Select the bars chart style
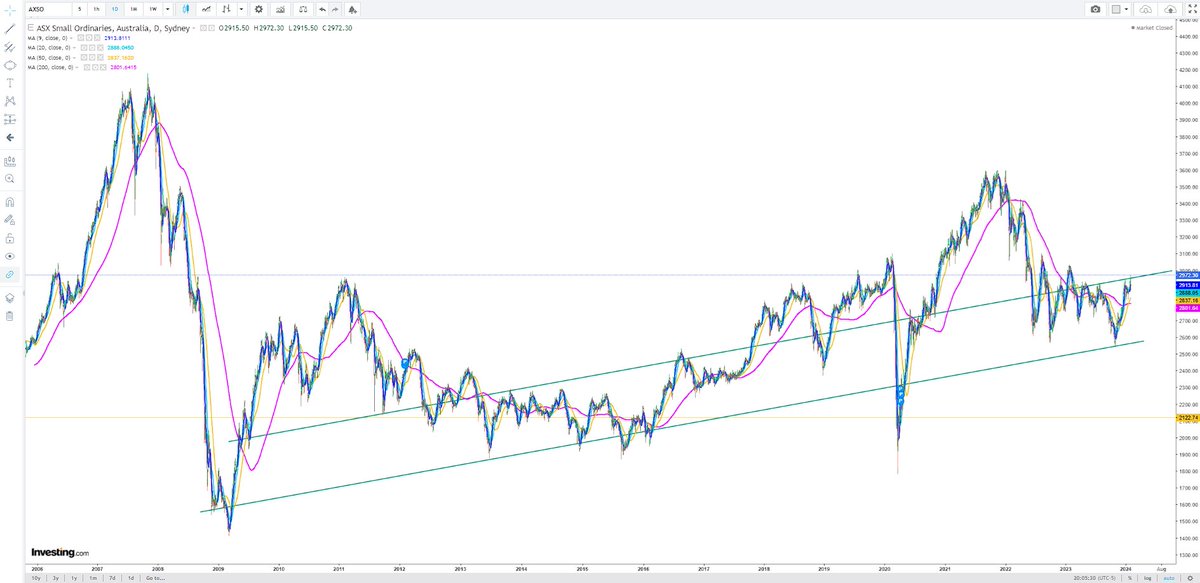This screenshot has height=583, width=1200. tap(226, 9)
